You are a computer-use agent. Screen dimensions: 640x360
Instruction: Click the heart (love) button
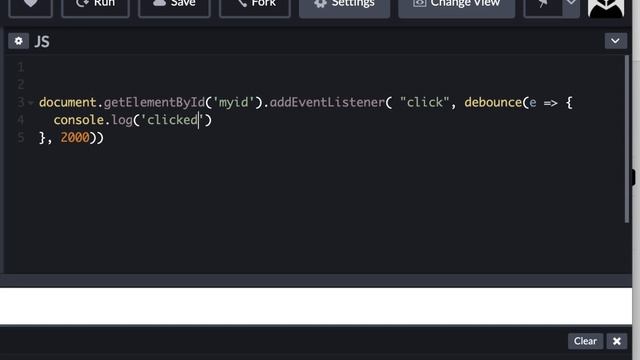(x=31, y=6)
